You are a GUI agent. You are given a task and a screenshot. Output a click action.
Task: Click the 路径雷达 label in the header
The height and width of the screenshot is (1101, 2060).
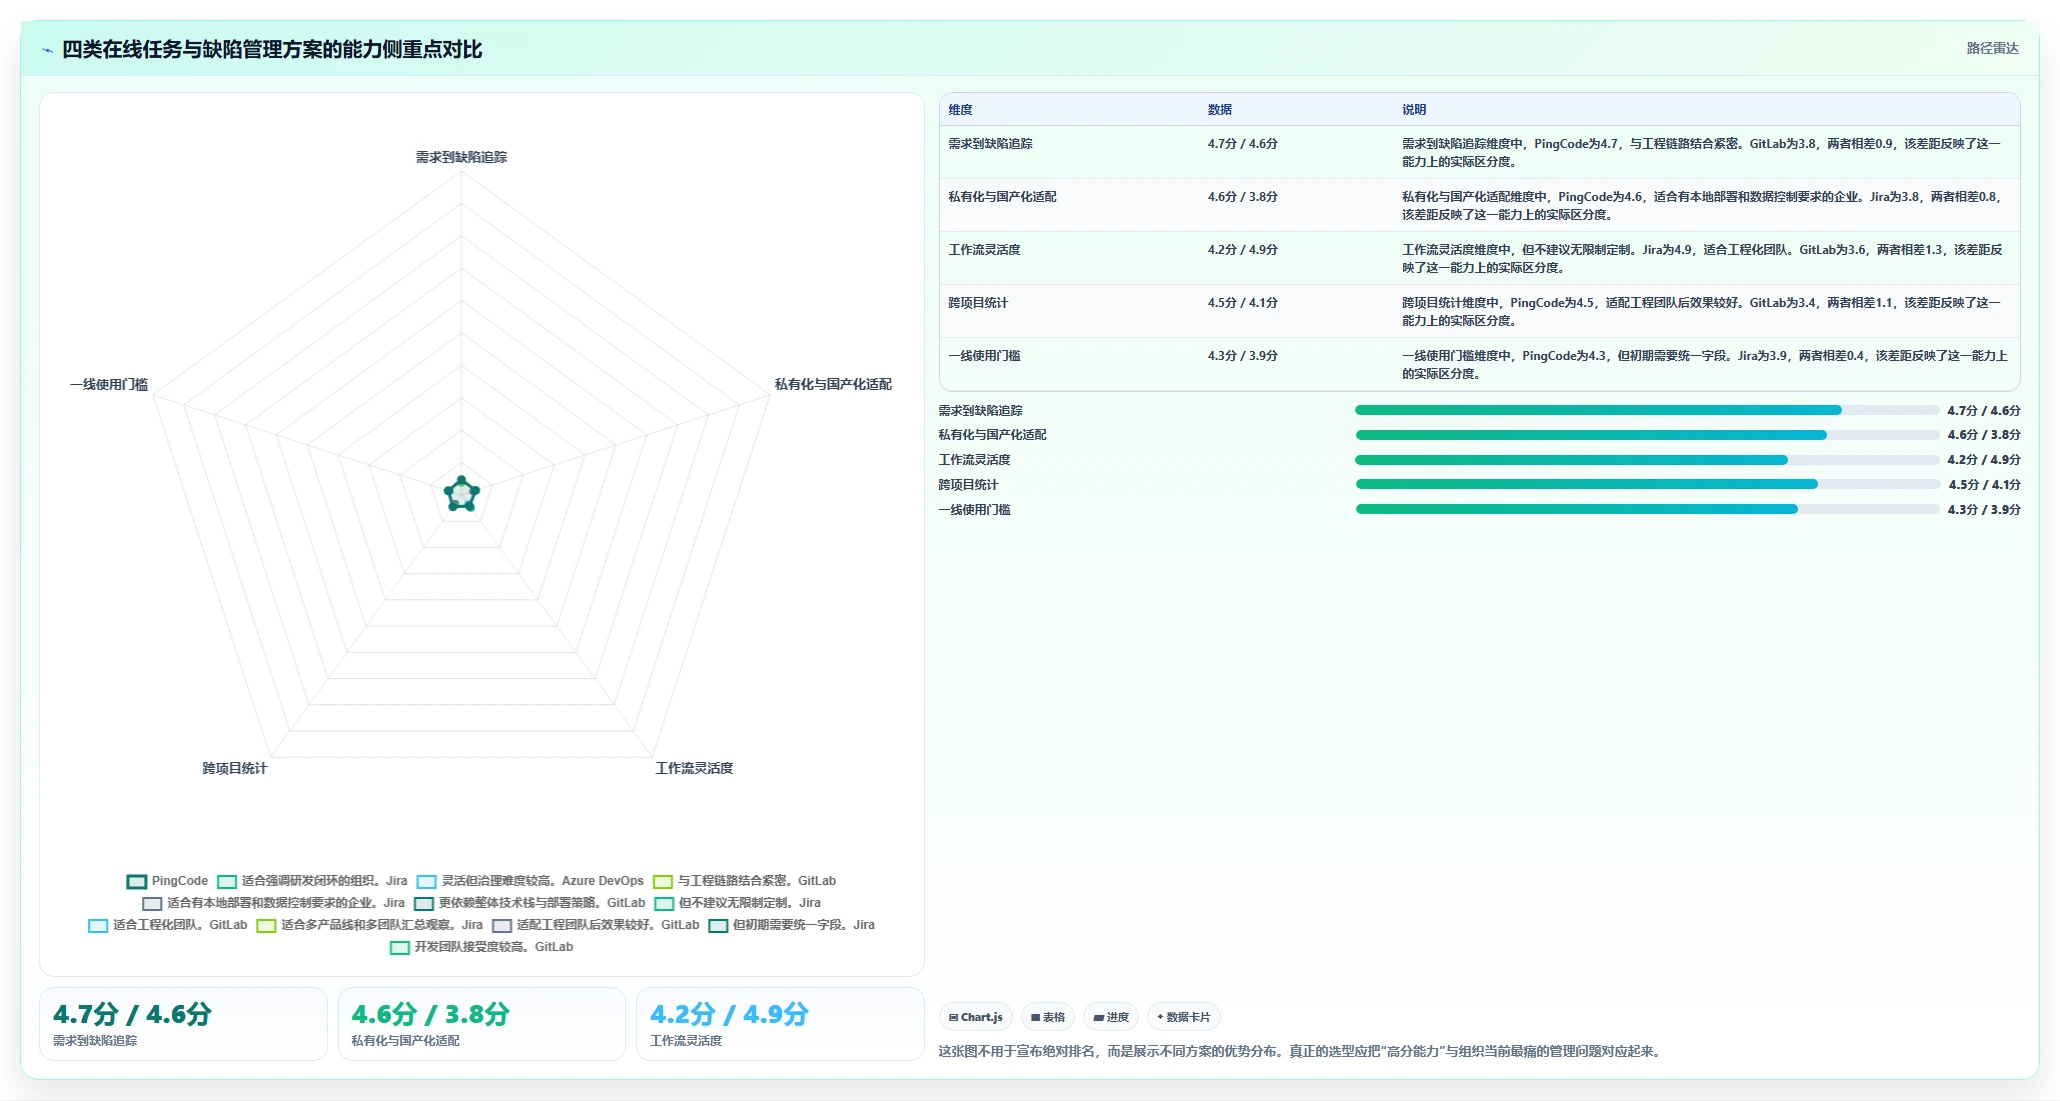1992,48
